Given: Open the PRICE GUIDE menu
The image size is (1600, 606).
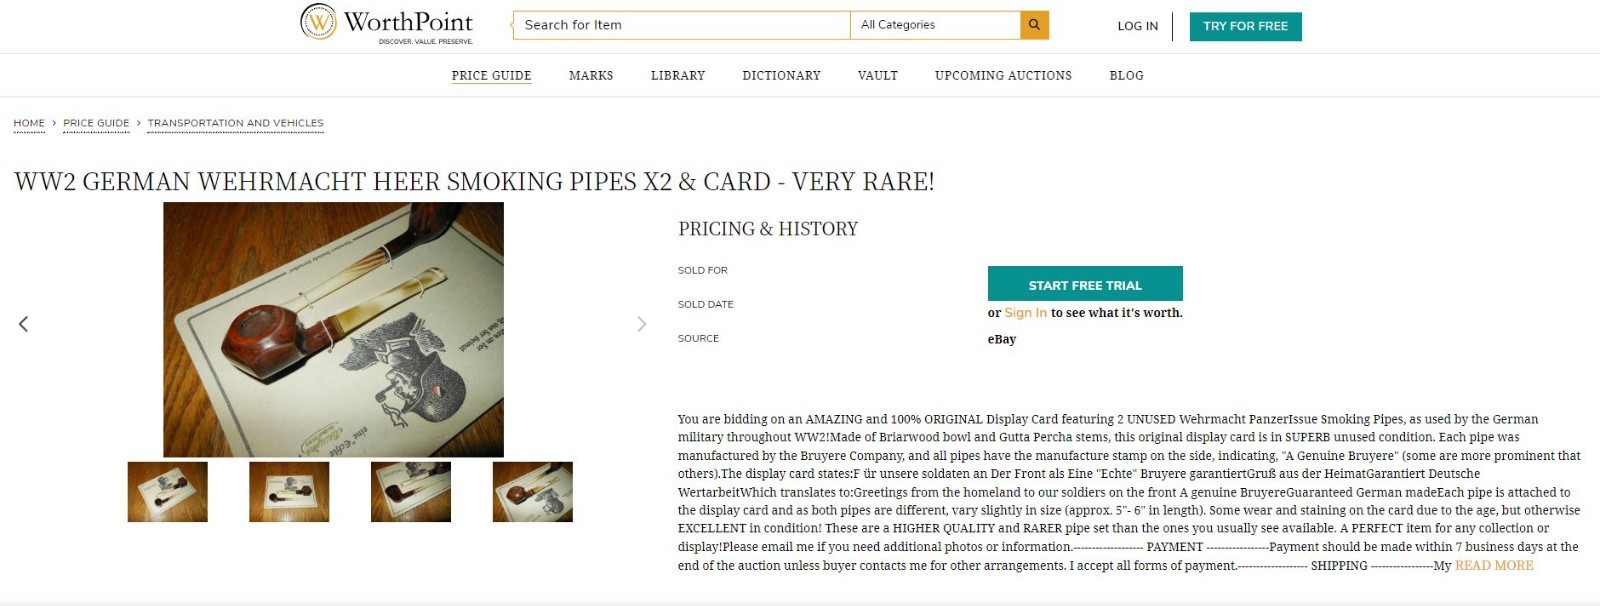Looking at the screenshot, I should 491,75.
